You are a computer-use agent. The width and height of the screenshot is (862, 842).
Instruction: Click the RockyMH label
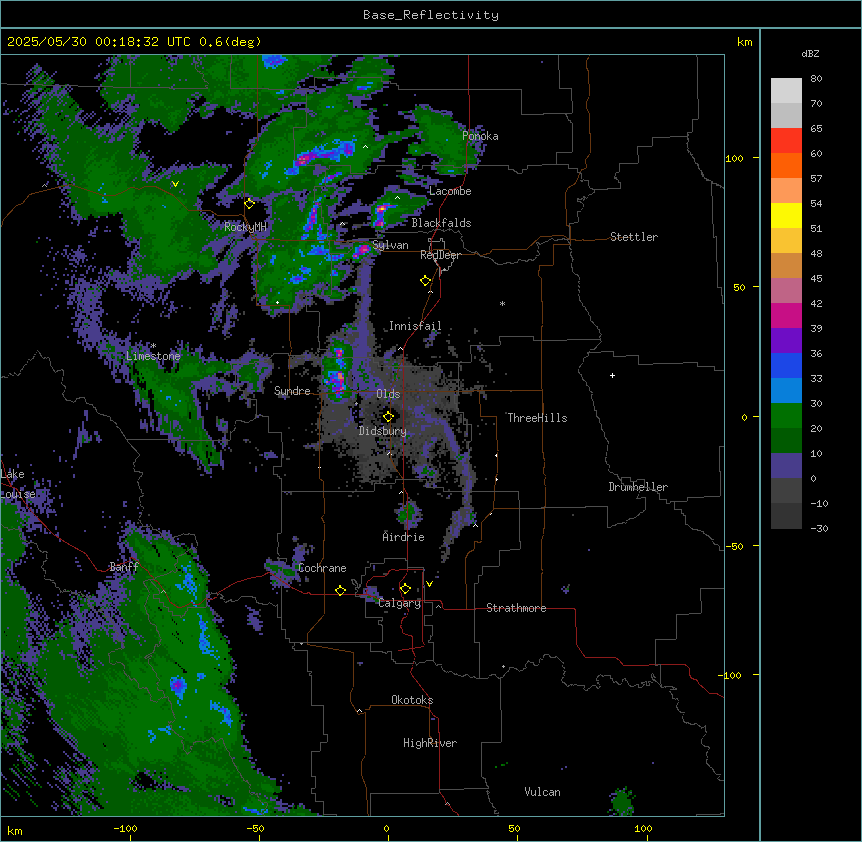pos(245,227)
